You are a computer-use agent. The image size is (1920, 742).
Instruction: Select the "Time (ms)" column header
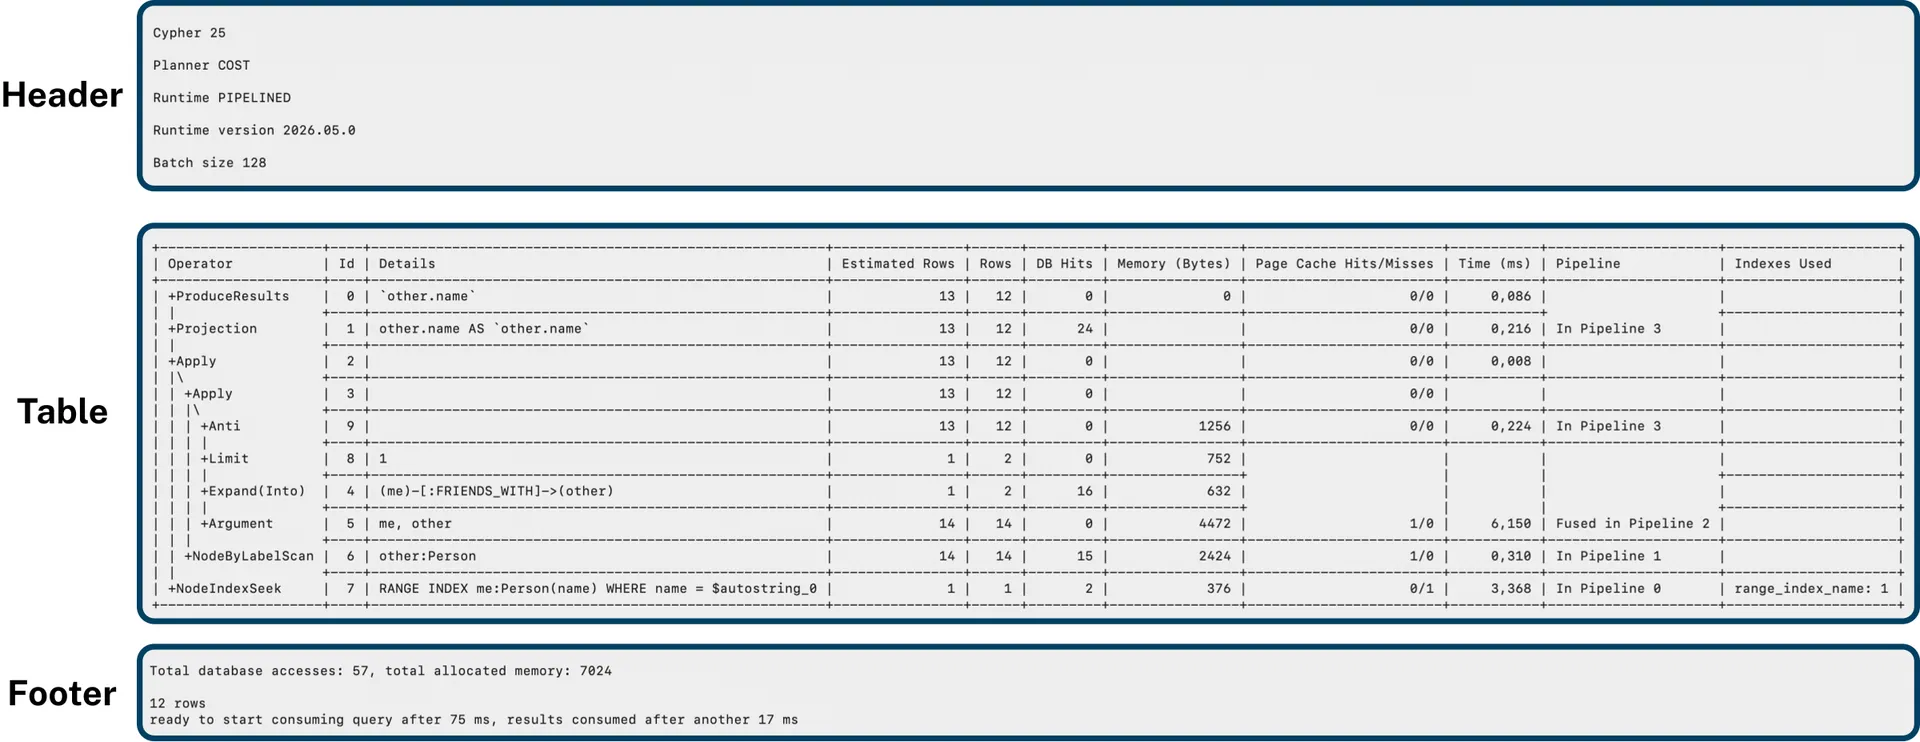coord(1494,264)
